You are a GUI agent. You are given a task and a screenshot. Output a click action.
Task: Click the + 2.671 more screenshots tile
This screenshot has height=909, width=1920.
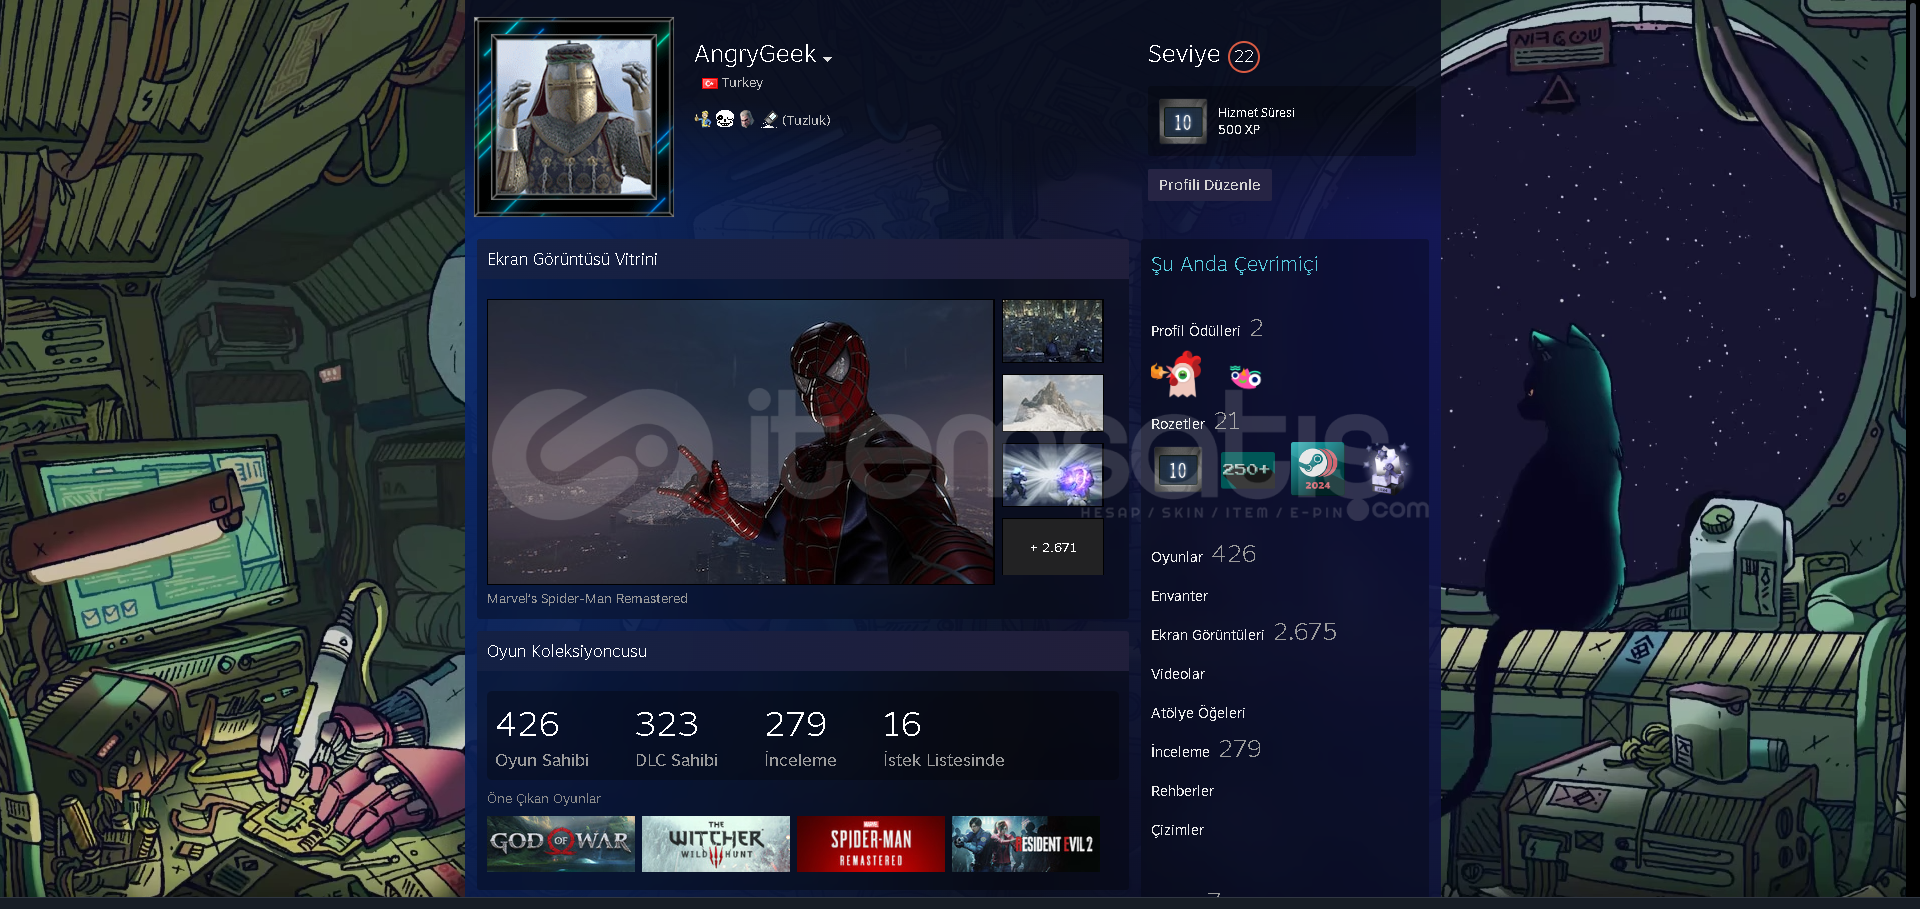(x=1053, y=547)
